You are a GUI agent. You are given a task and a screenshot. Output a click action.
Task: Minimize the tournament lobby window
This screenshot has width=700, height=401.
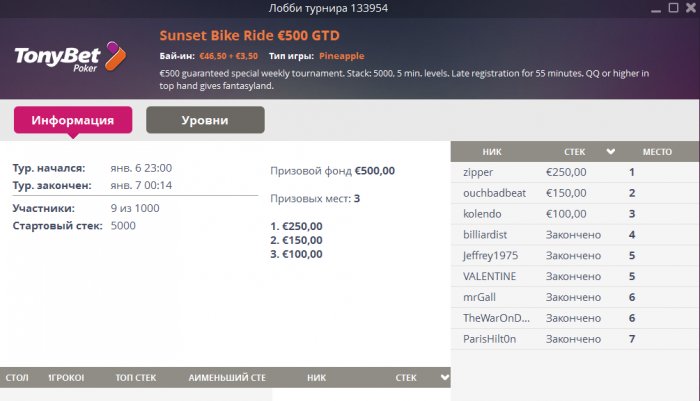656,9
